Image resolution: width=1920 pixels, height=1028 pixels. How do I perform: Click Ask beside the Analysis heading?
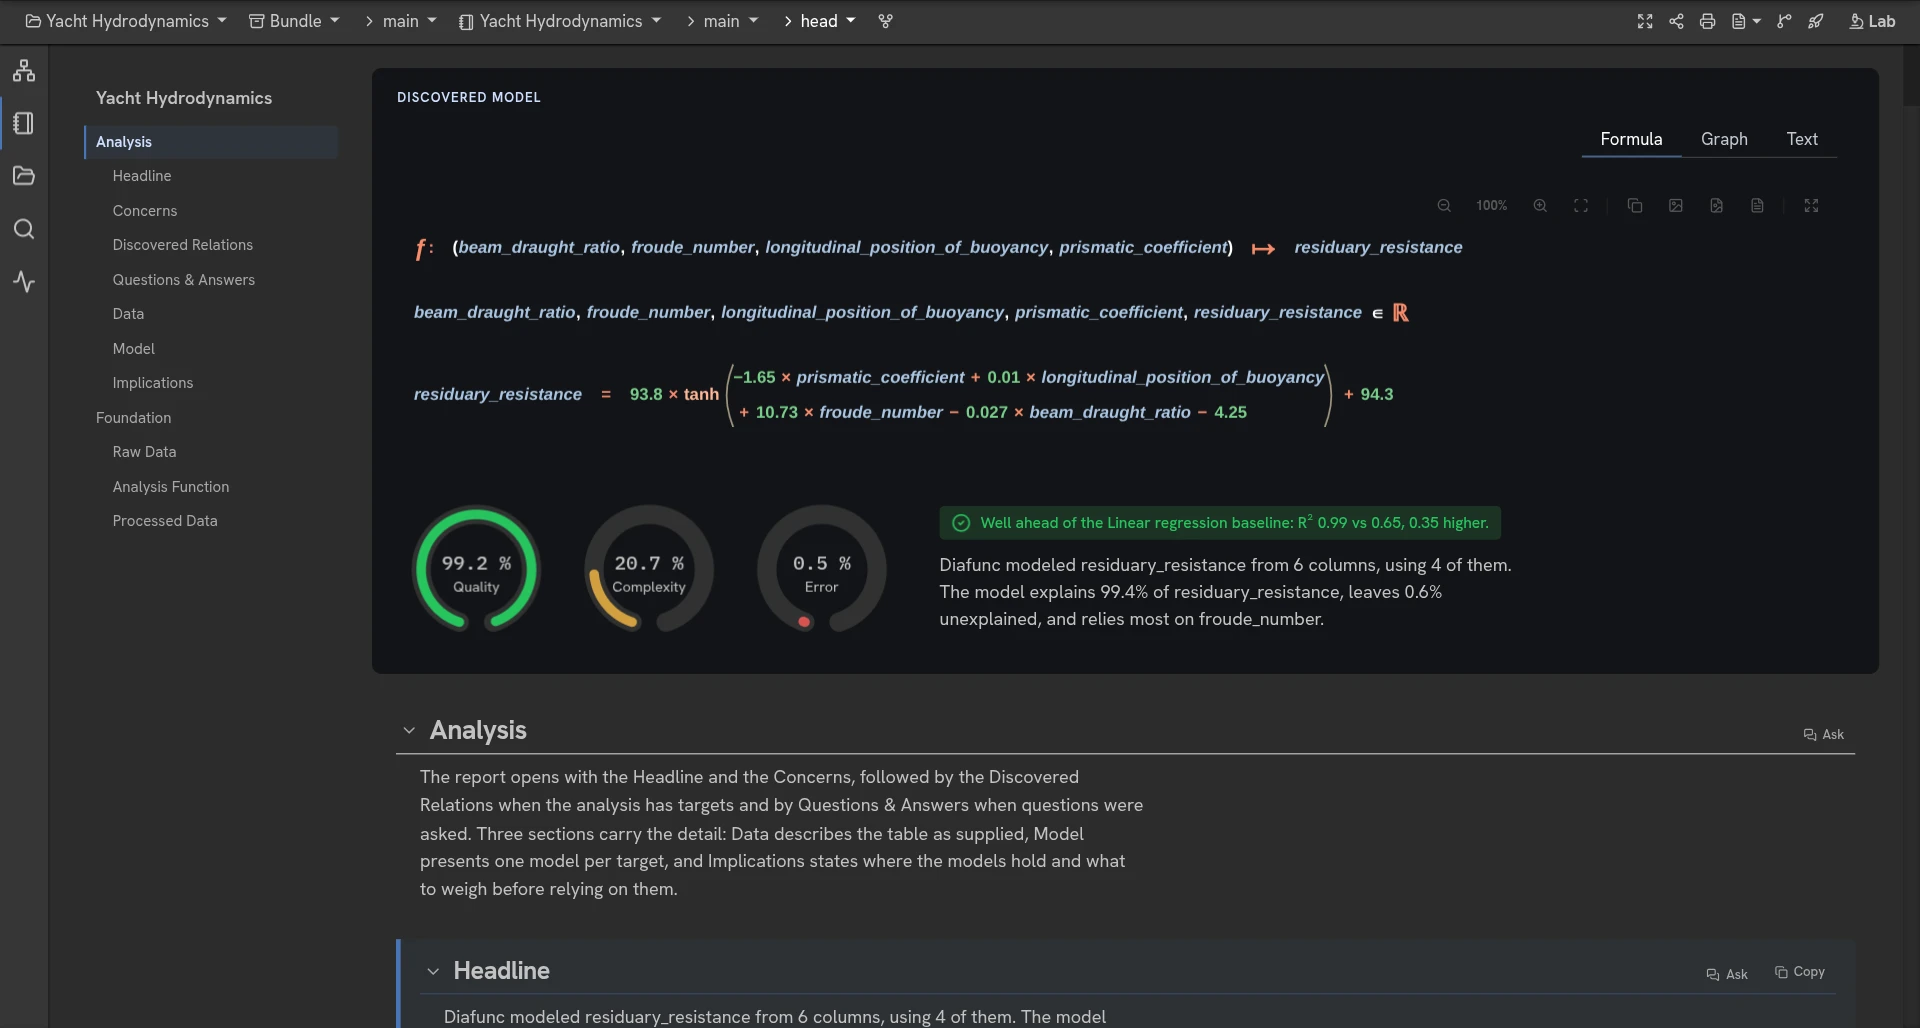pos(1824,734)
